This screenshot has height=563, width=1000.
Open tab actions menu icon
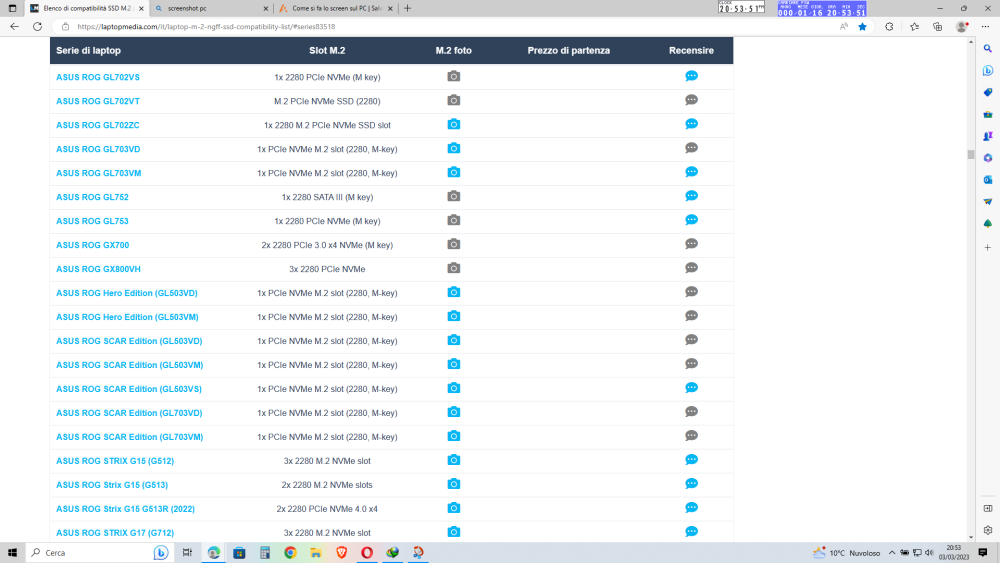12,8
